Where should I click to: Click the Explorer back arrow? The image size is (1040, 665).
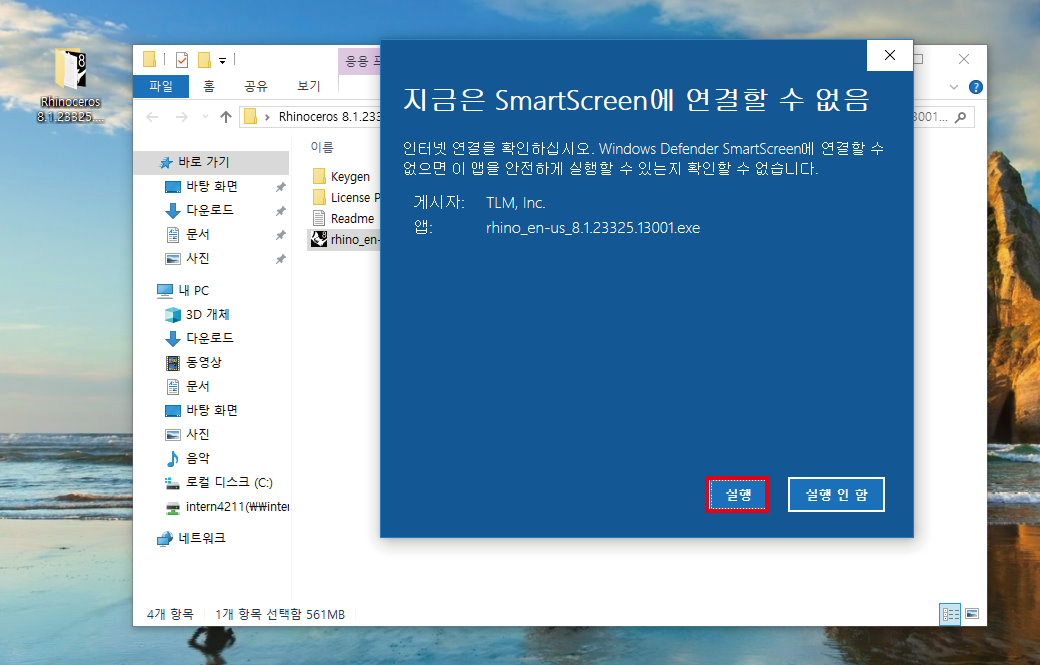153,117
